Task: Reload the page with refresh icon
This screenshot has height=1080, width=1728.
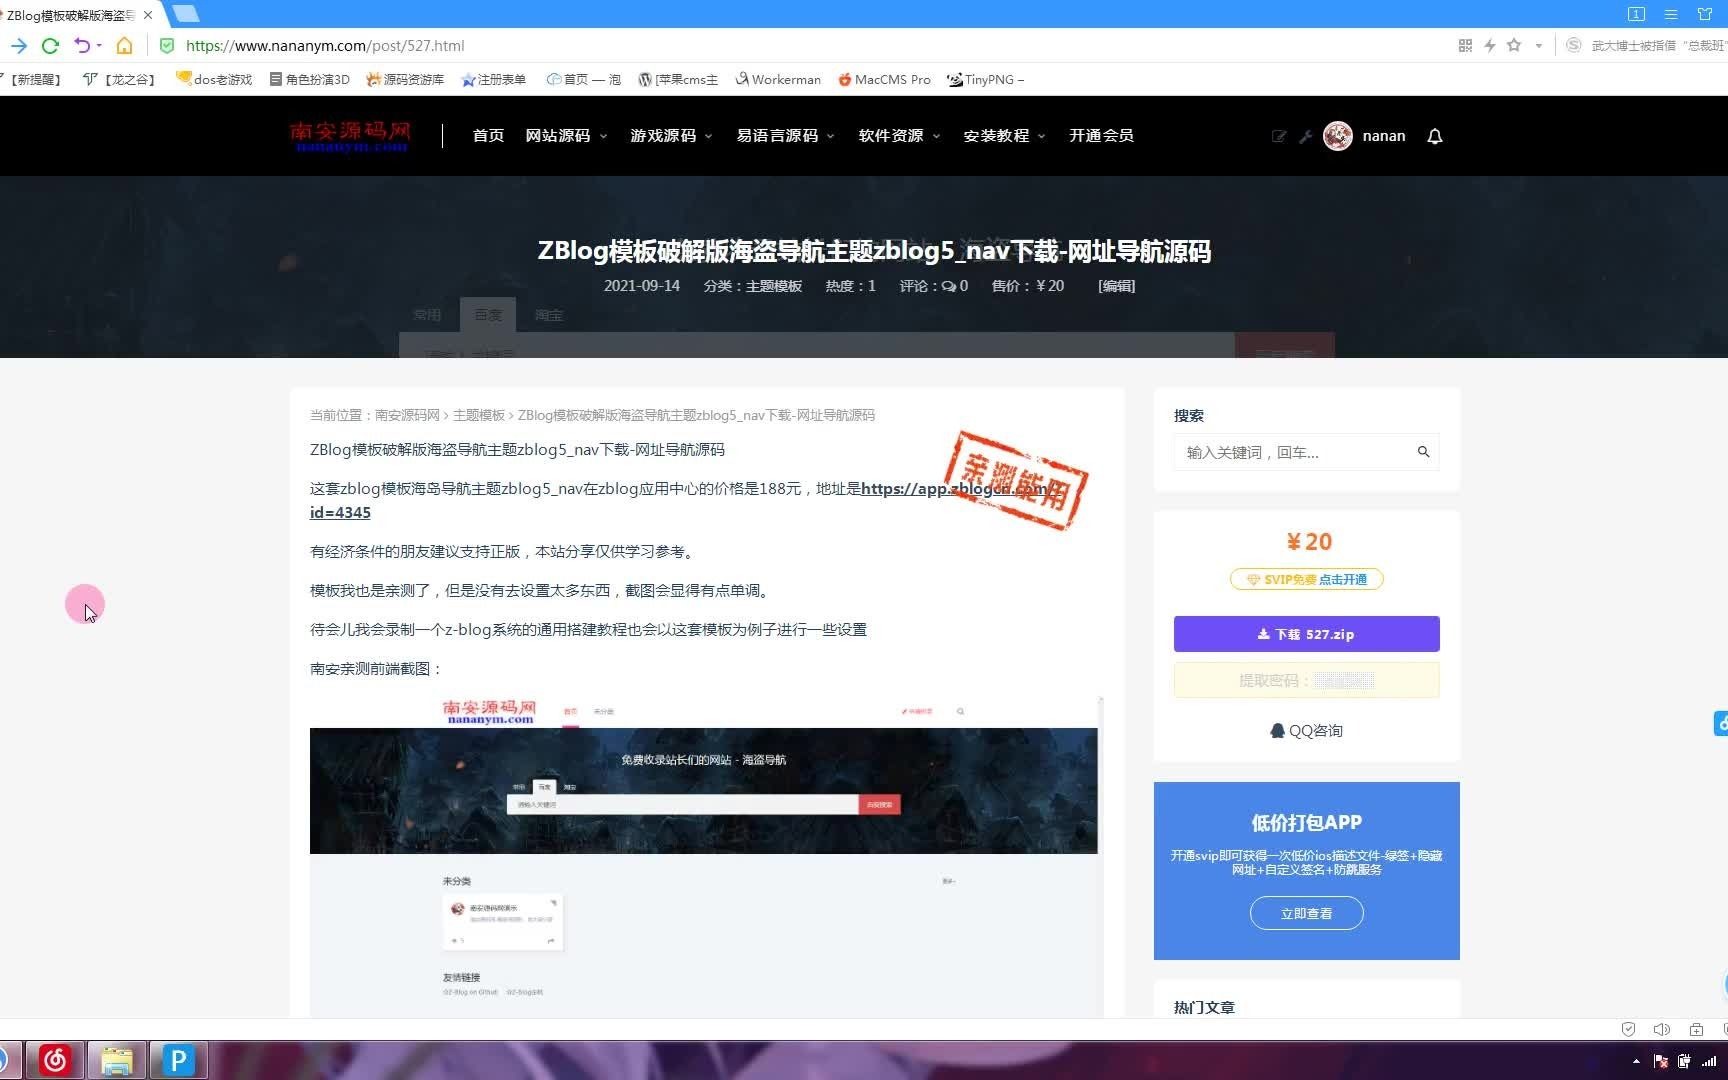Action: (x=50, y=46)
